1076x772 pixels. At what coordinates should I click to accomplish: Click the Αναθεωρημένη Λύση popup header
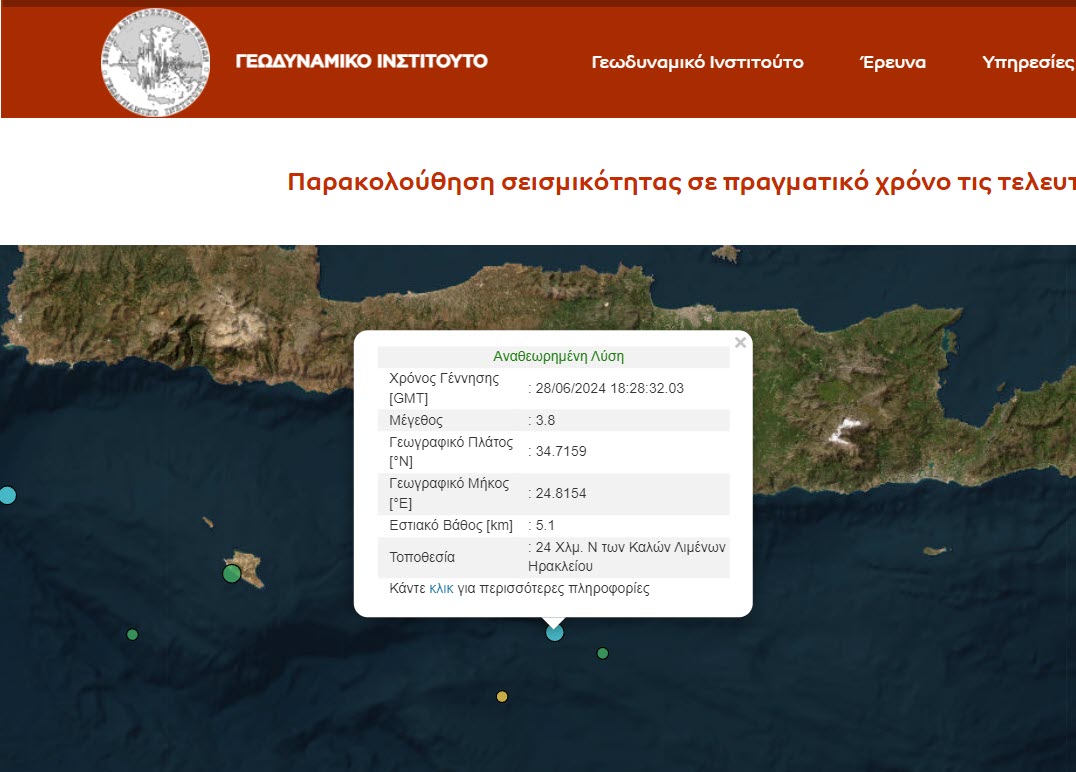[558, 356]
